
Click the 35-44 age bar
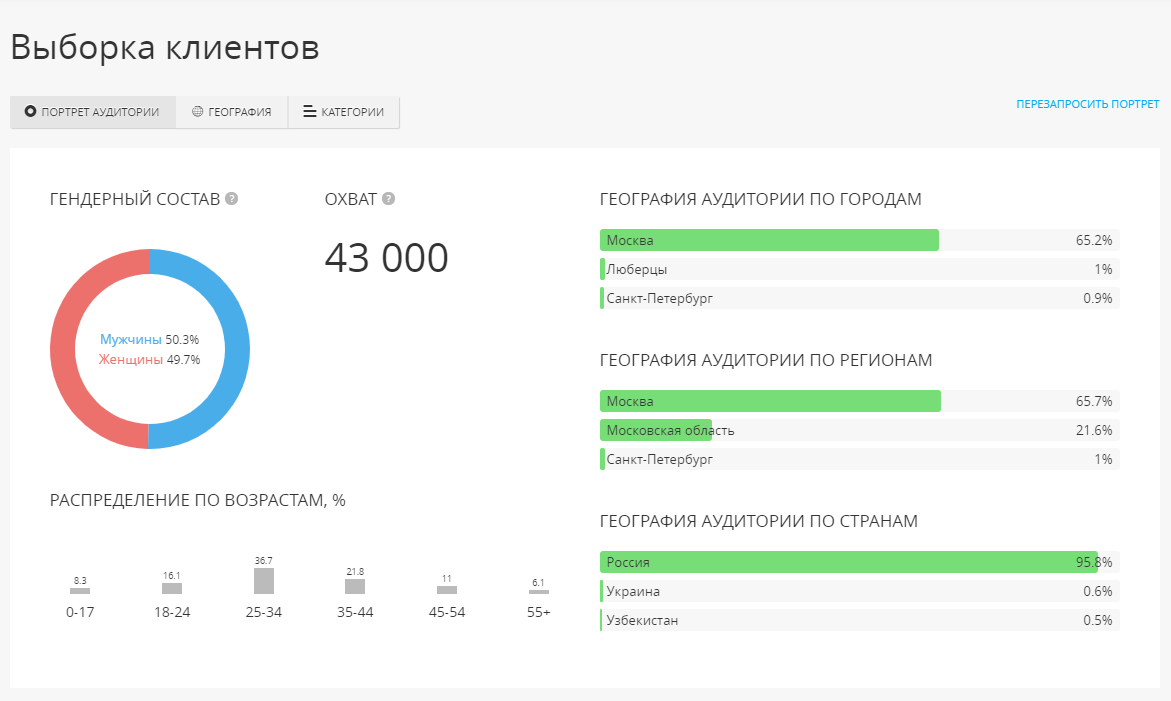355,587
